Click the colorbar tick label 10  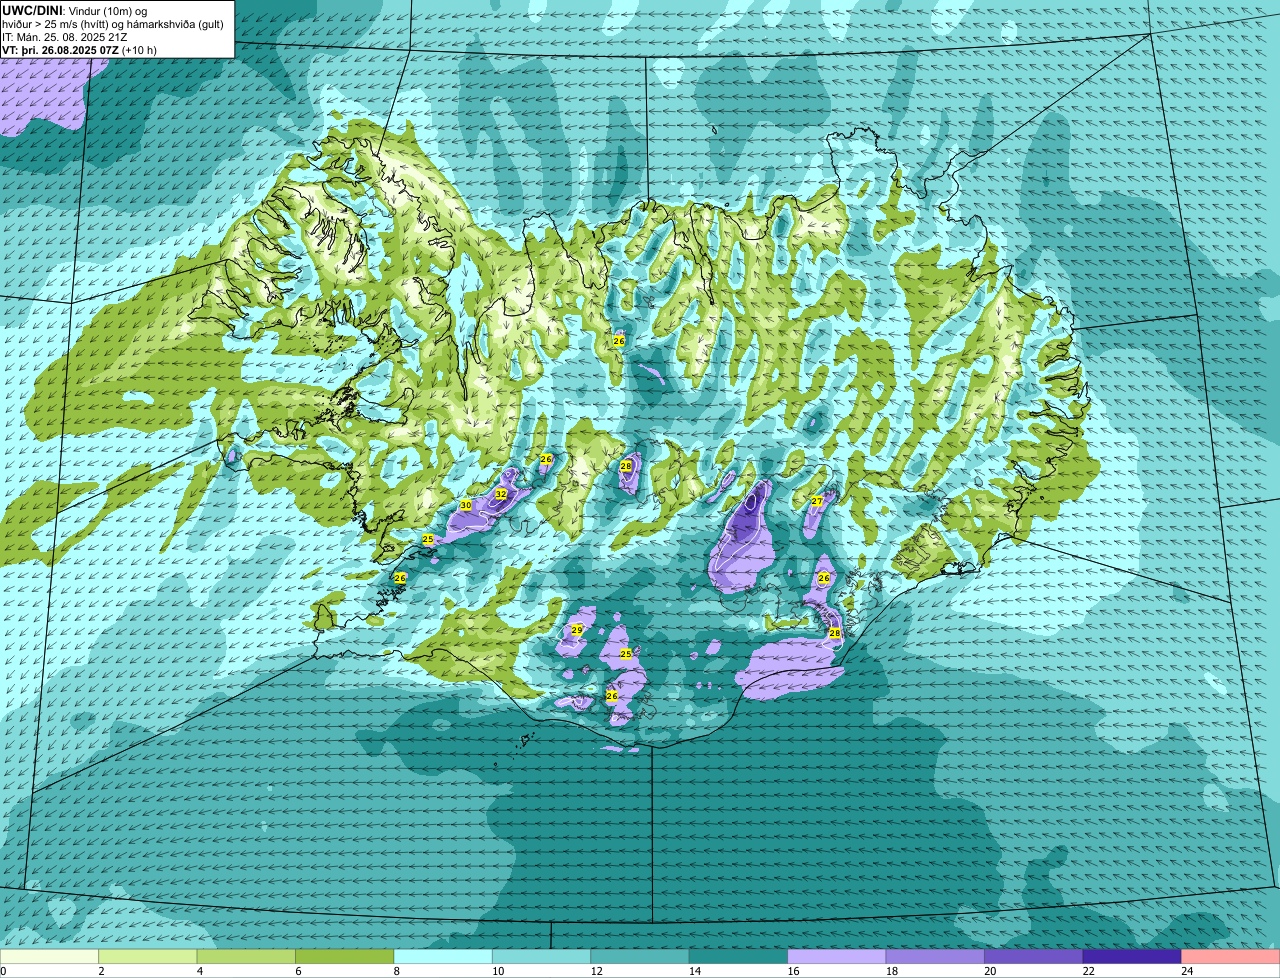coord(499,970)
